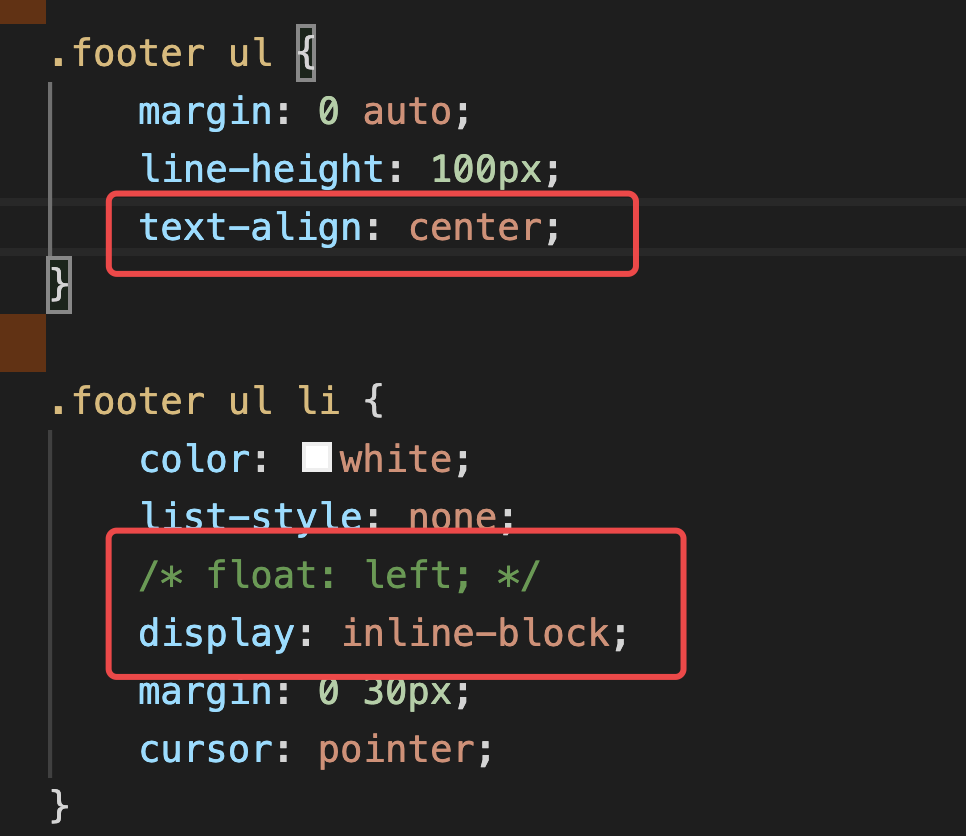
Task: Click the commented-out float: left line
Action: pyautogui.click(x=339, y=575)
